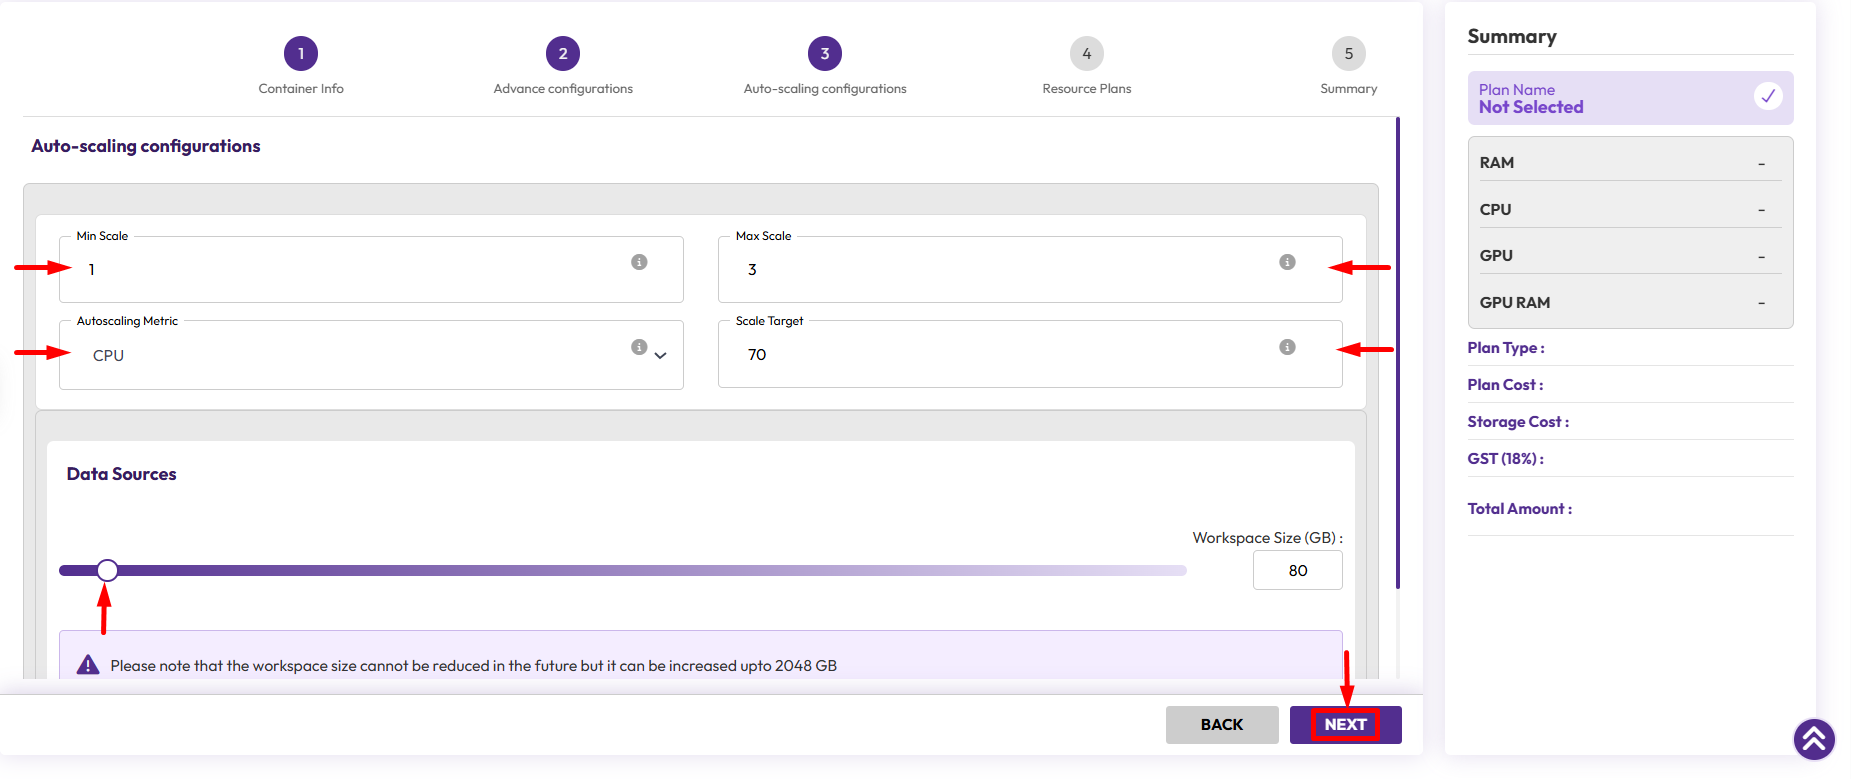
Task: Click the Max Scale info icon
Action: pyautogui.click(x=1287, y=262)
